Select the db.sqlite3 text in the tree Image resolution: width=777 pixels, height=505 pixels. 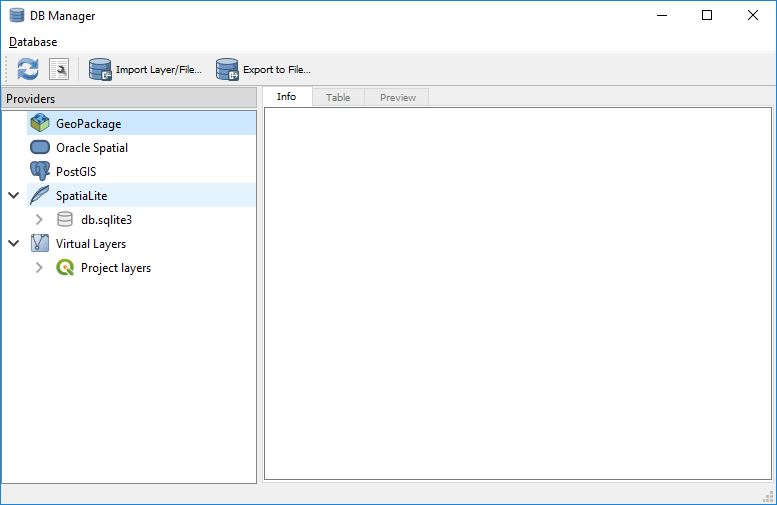pos(107,220)
